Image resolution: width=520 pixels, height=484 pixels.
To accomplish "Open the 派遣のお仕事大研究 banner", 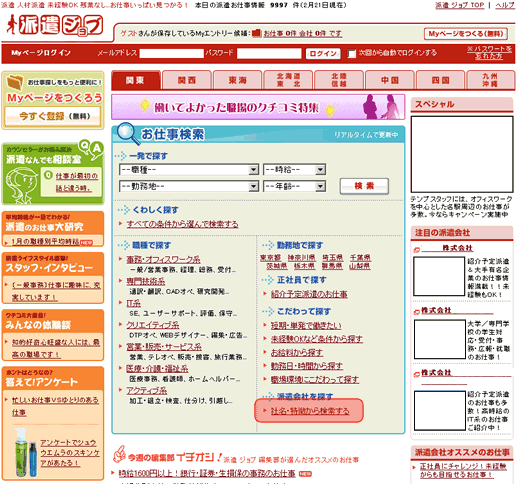I will click(53, 223).
